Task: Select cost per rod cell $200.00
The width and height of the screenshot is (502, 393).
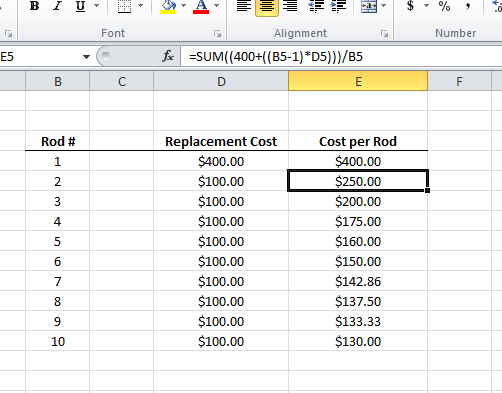Action: 358,201
